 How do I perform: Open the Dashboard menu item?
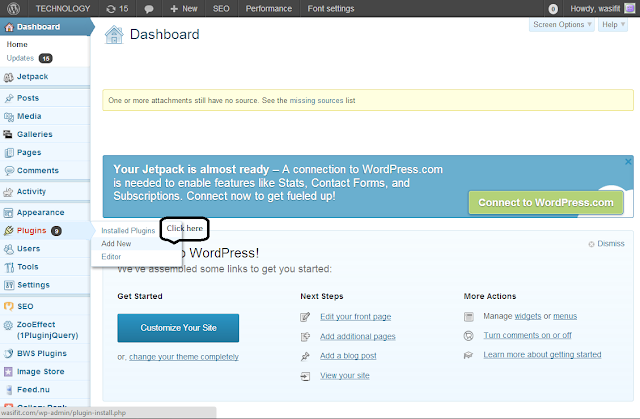45,27
